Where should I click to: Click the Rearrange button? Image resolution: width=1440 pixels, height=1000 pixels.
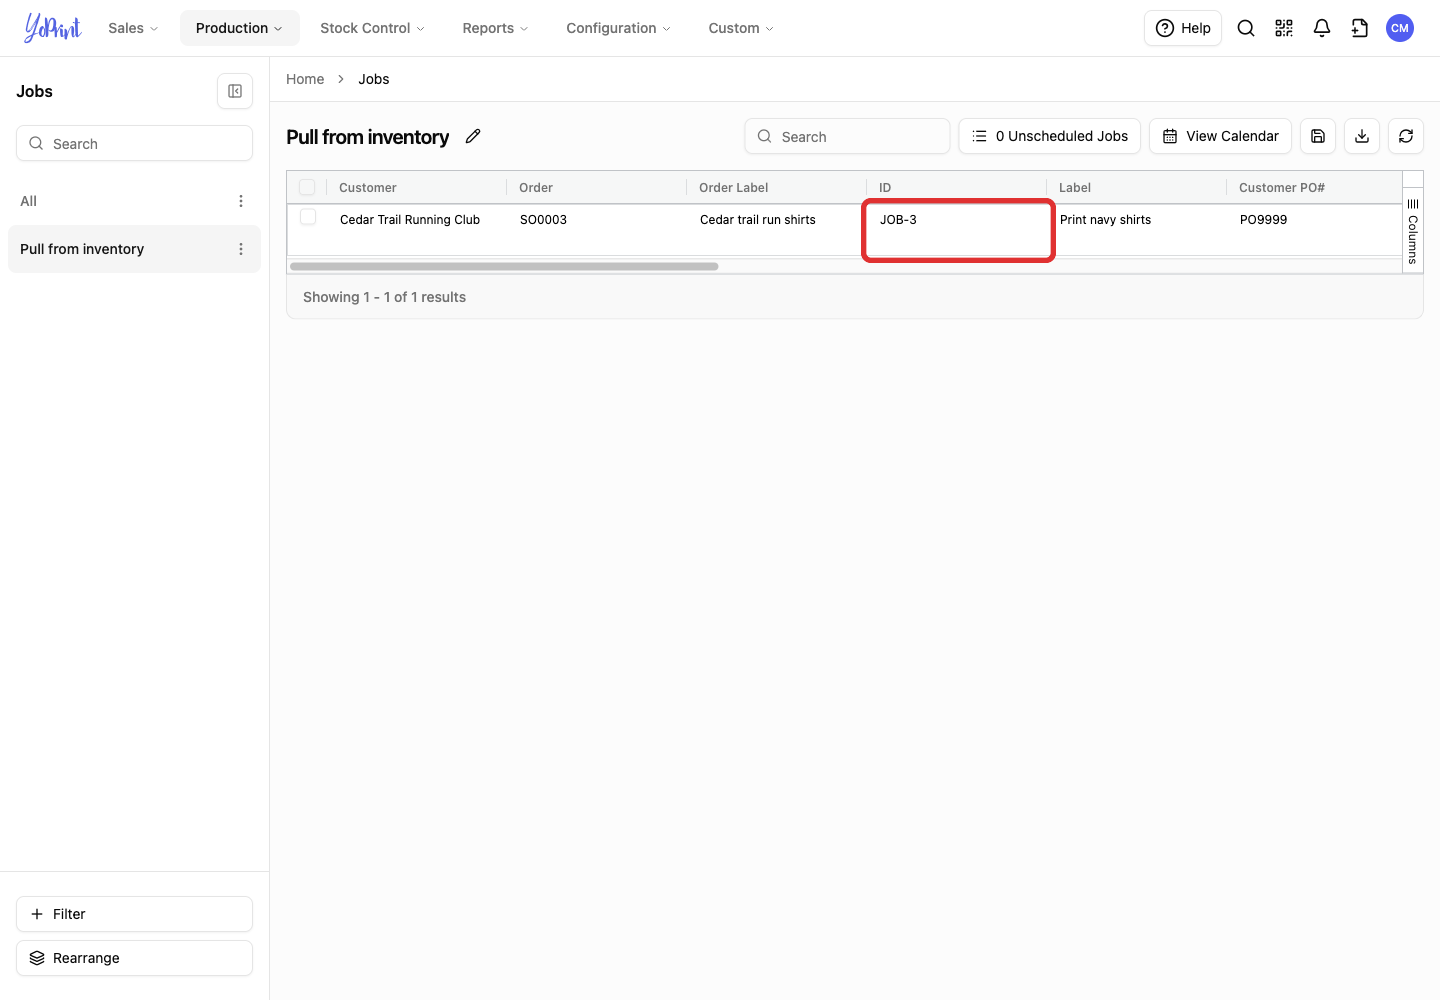click(x=134, y=958)
